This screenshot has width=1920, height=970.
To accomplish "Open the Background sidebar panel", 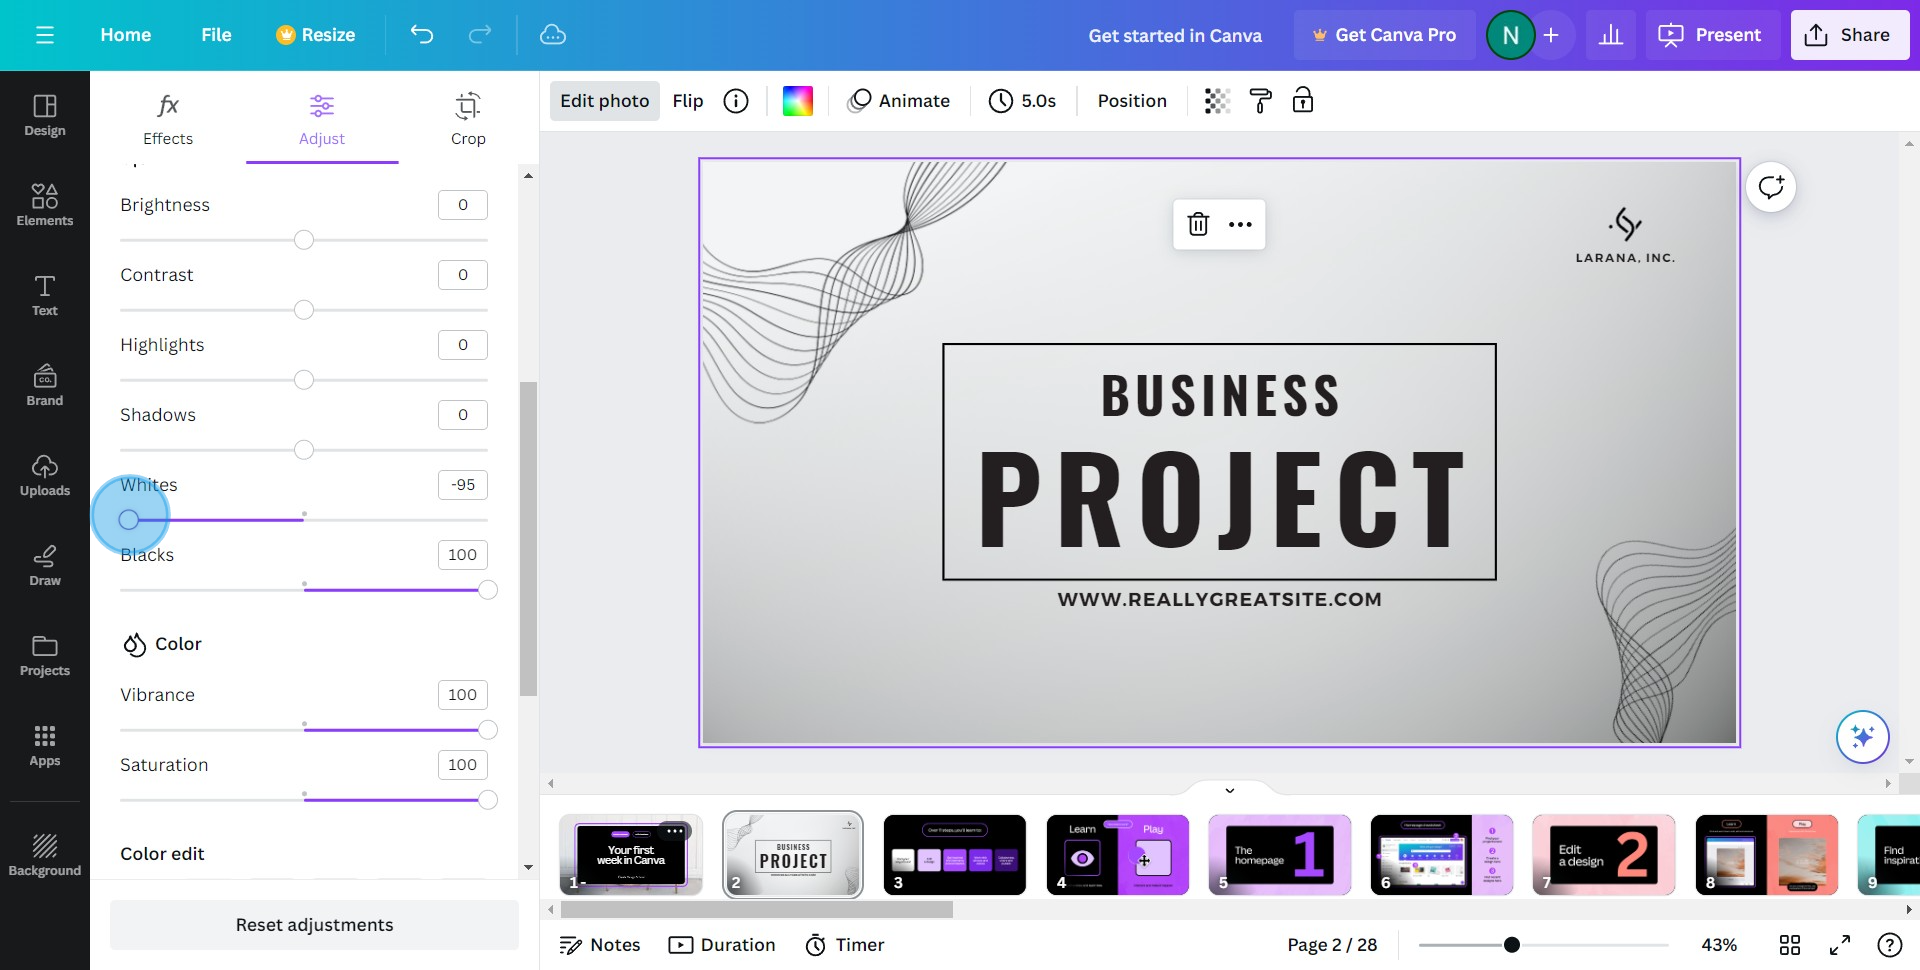I will tap(45, 855).
